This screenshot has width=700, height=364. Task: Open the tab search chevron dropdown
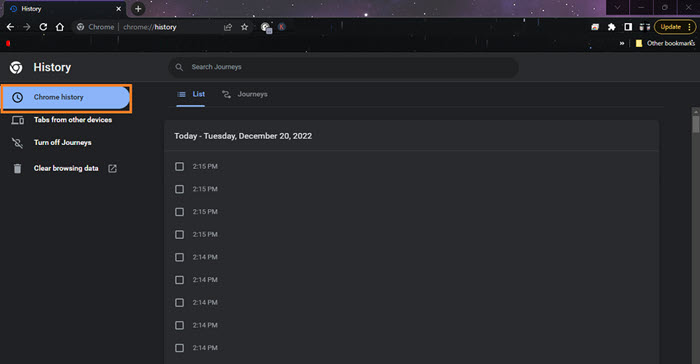[617, 8]
